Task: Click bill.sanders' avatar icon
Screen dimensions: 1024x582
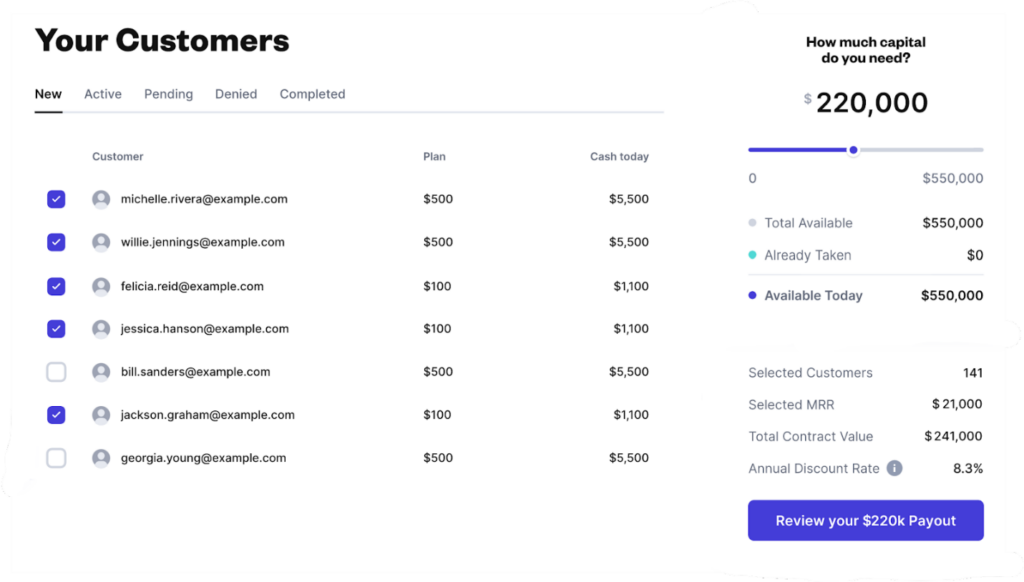Action: 101,372
